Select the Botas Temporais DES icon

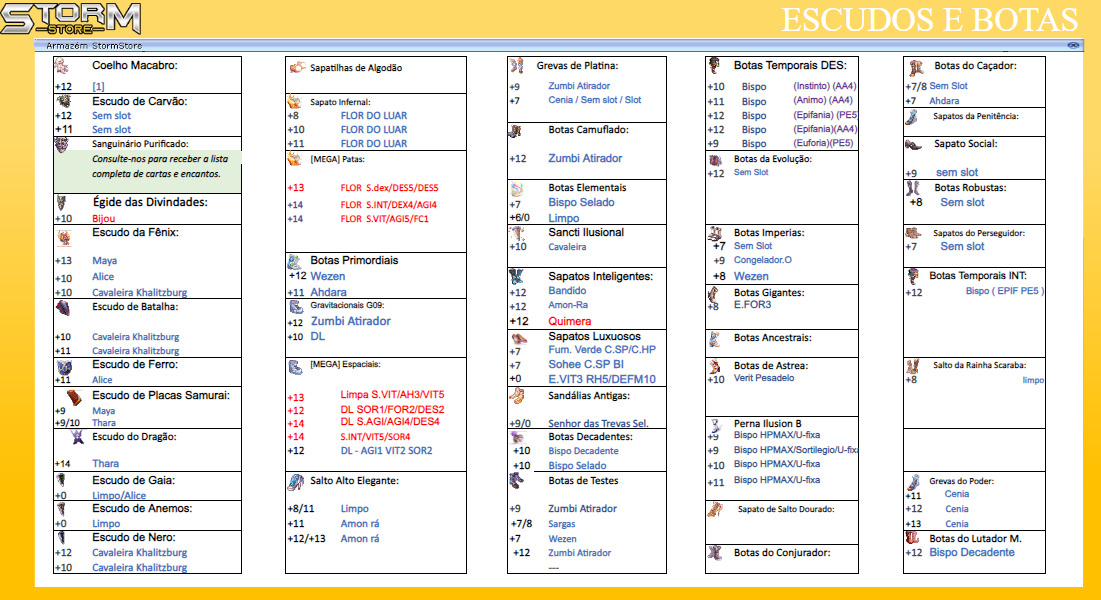pyautogui.click(x=714, y=66)
